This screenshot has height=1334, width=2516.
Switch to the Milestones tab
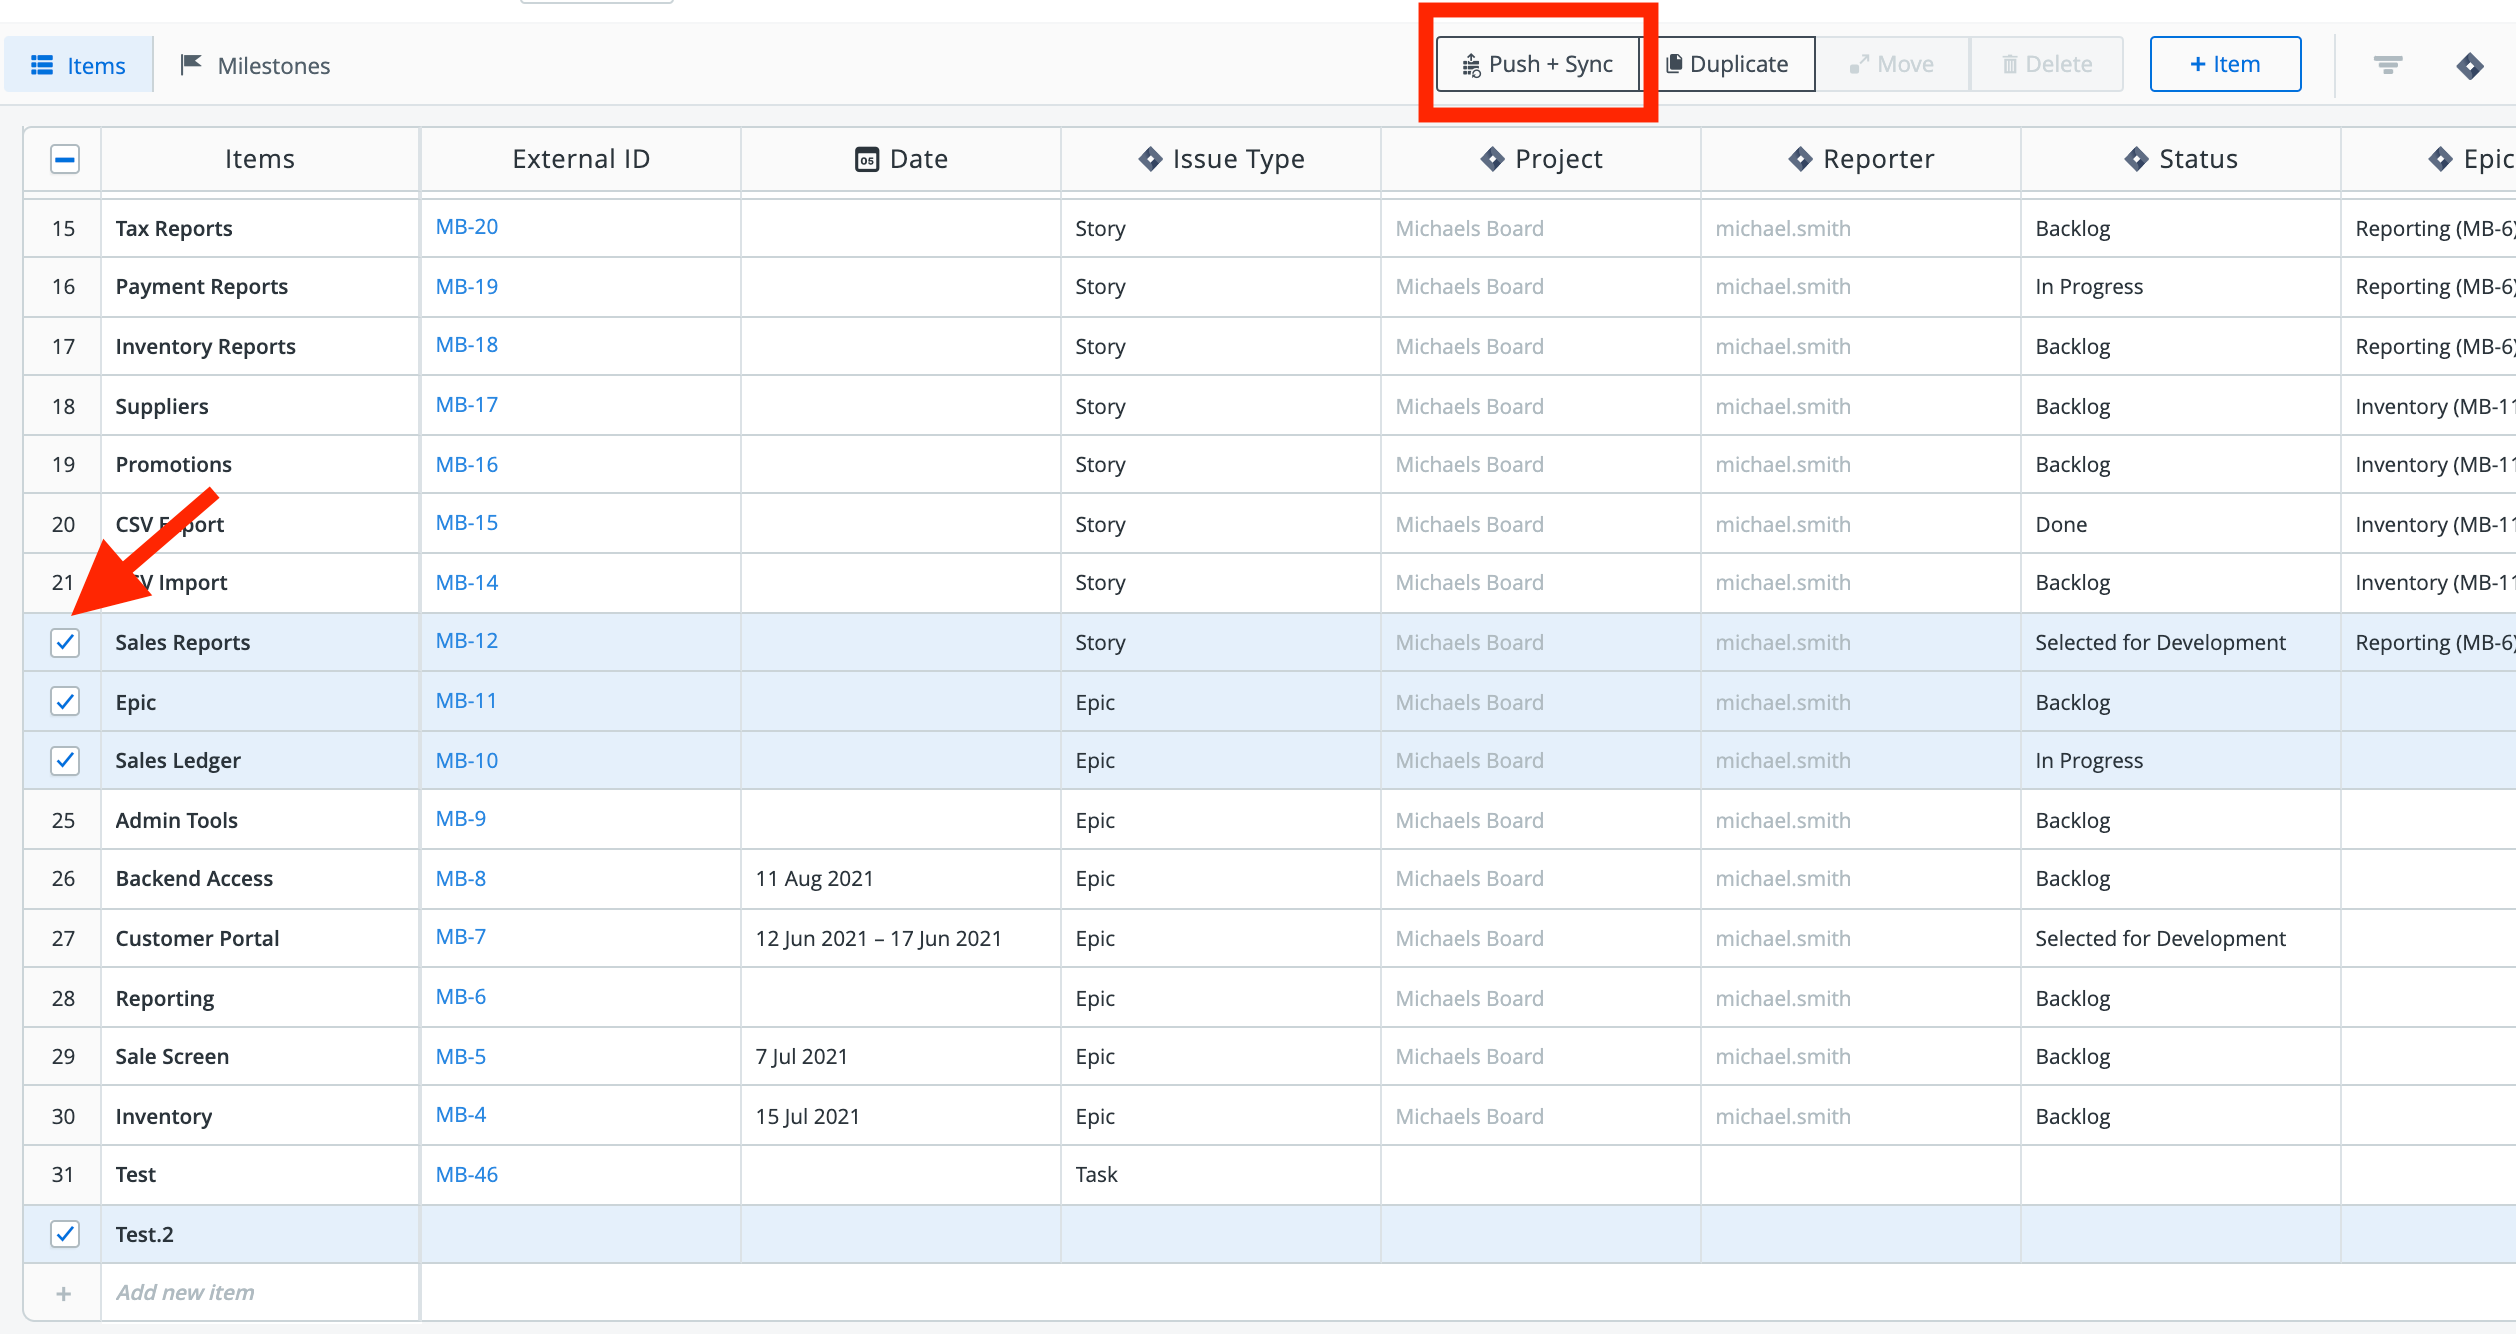[255, 66]
